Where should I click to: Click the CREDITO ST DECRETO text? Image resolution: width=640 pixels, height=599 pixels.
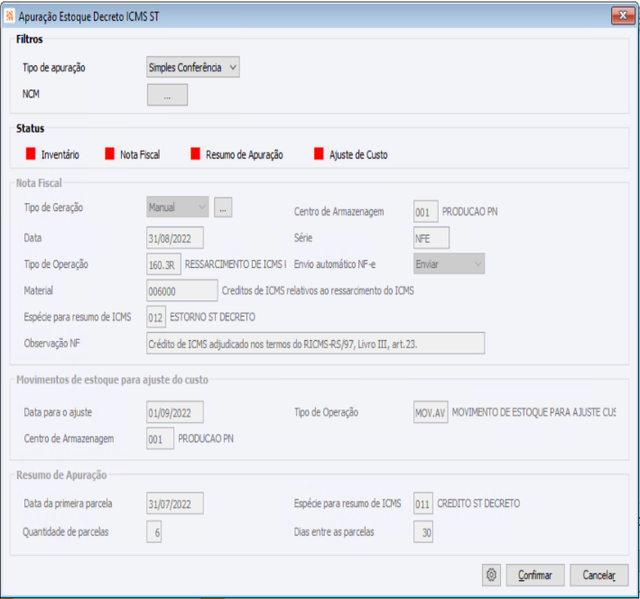pyautogui.click(x=478, y=504)
